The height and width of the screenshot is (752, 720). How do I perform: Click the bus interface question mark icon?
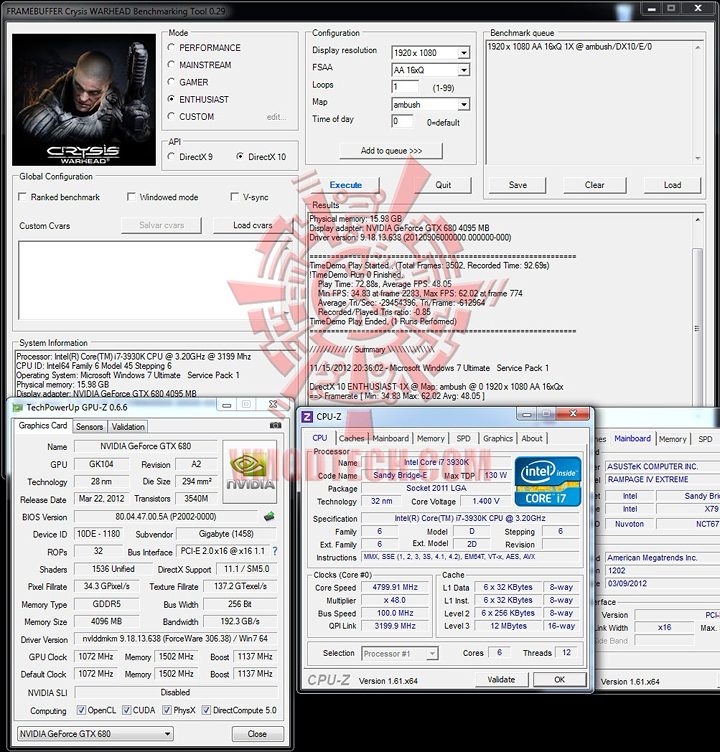275,552
